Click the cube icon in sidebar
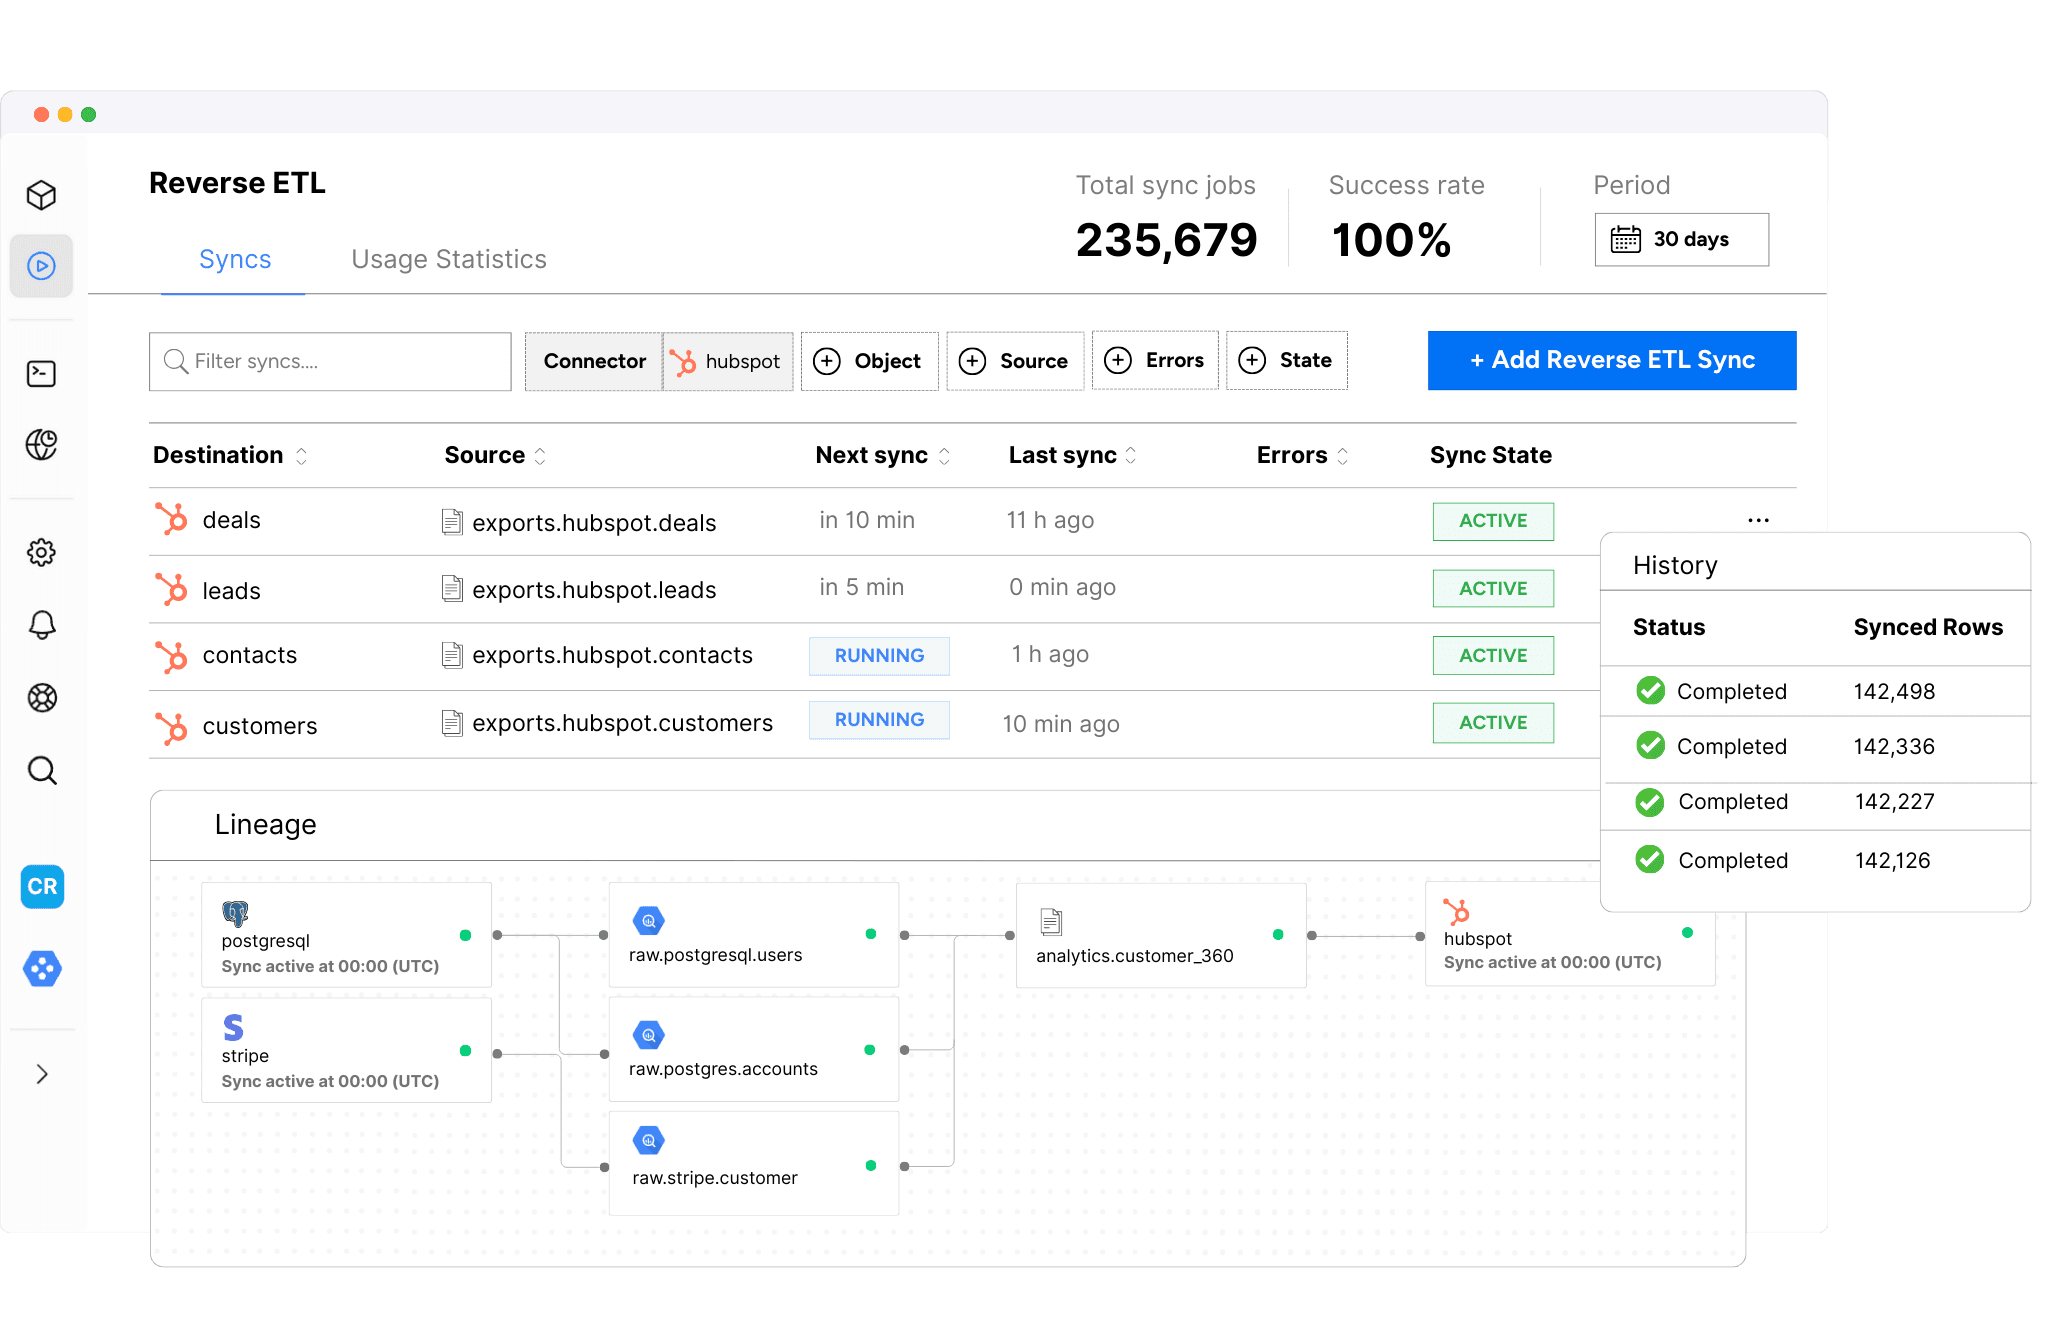This screenshot has height=1323, width=2048. [41, 195]
